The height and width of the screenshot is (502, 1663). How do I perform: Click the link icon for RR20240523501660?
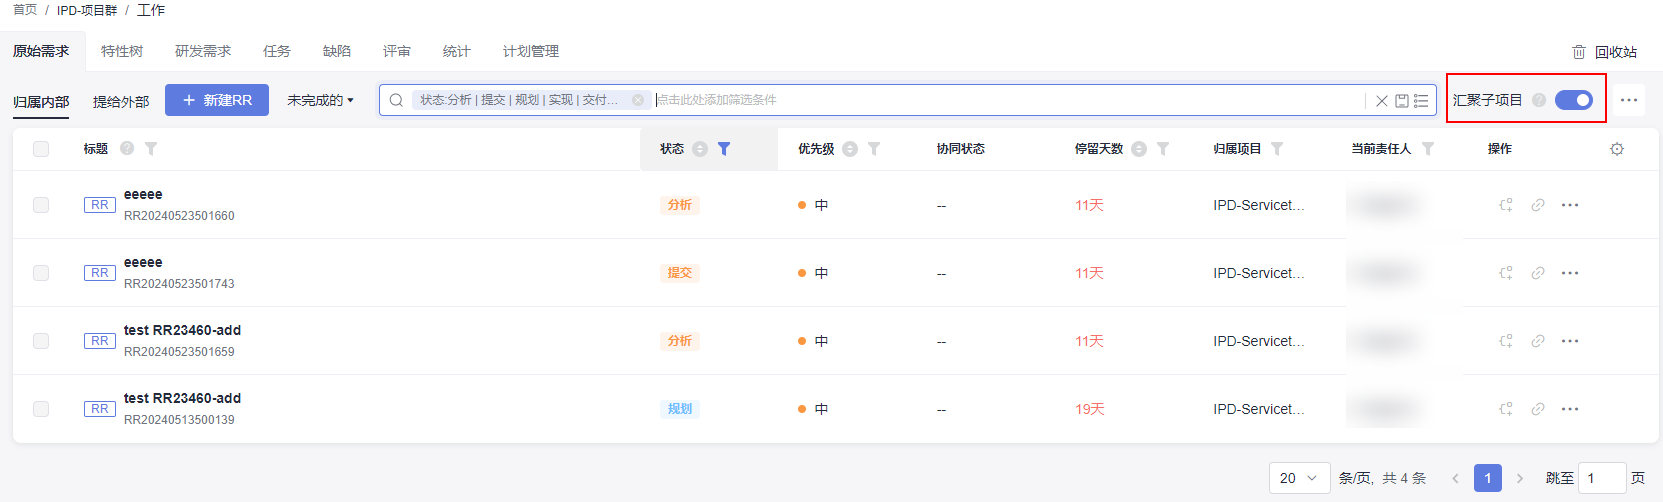[1538, 205]
